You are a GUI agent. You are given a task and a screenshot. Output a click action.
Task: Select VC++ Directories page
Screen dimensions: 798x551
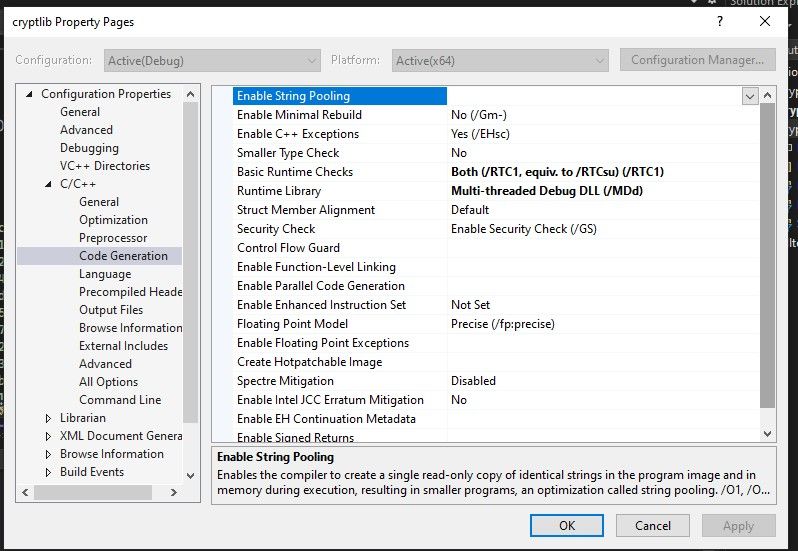105,166
